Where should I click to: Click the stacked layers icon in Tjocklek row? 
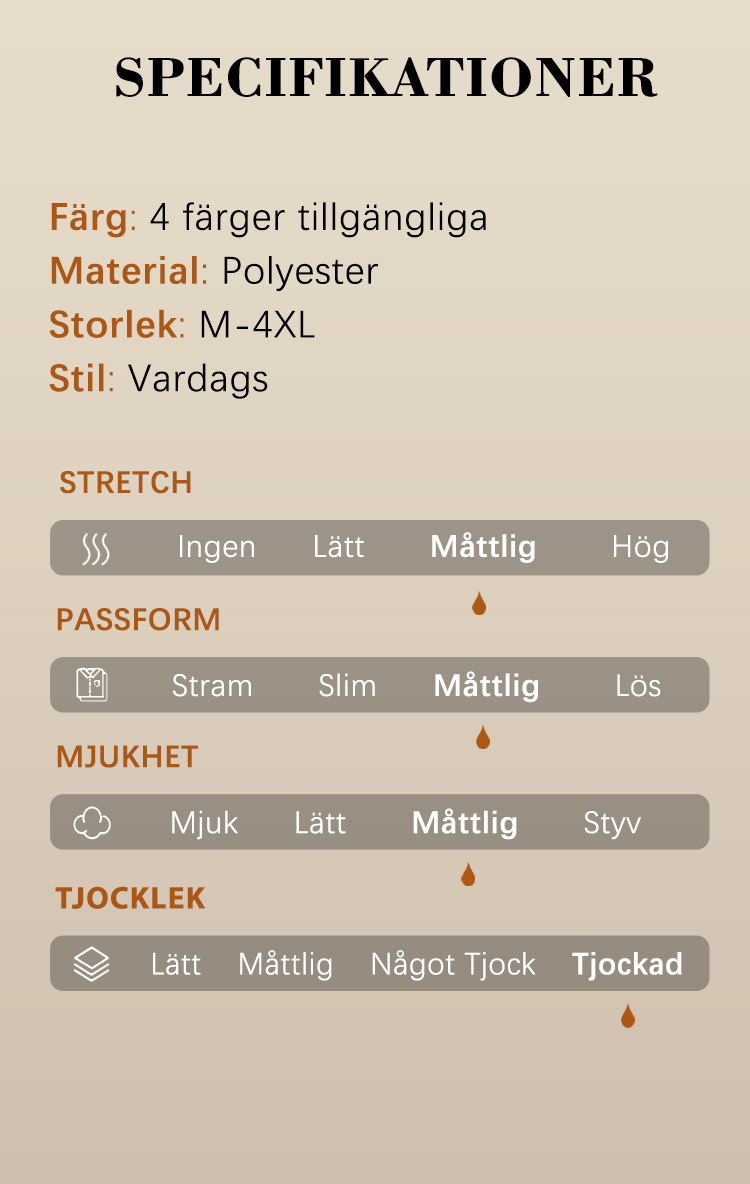[91, 964]
